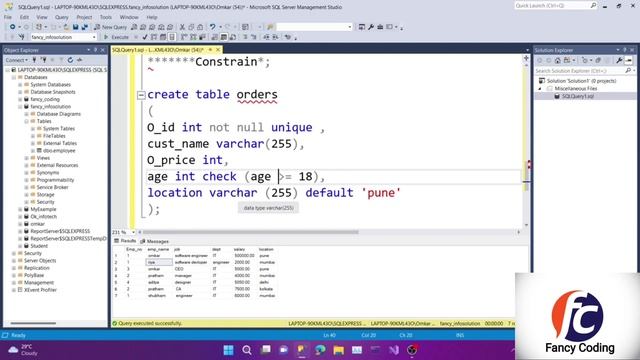Click the editor horizontal scrollbar
The width and height of the screenshot is (640, 360).
click(x=251, y=232)
